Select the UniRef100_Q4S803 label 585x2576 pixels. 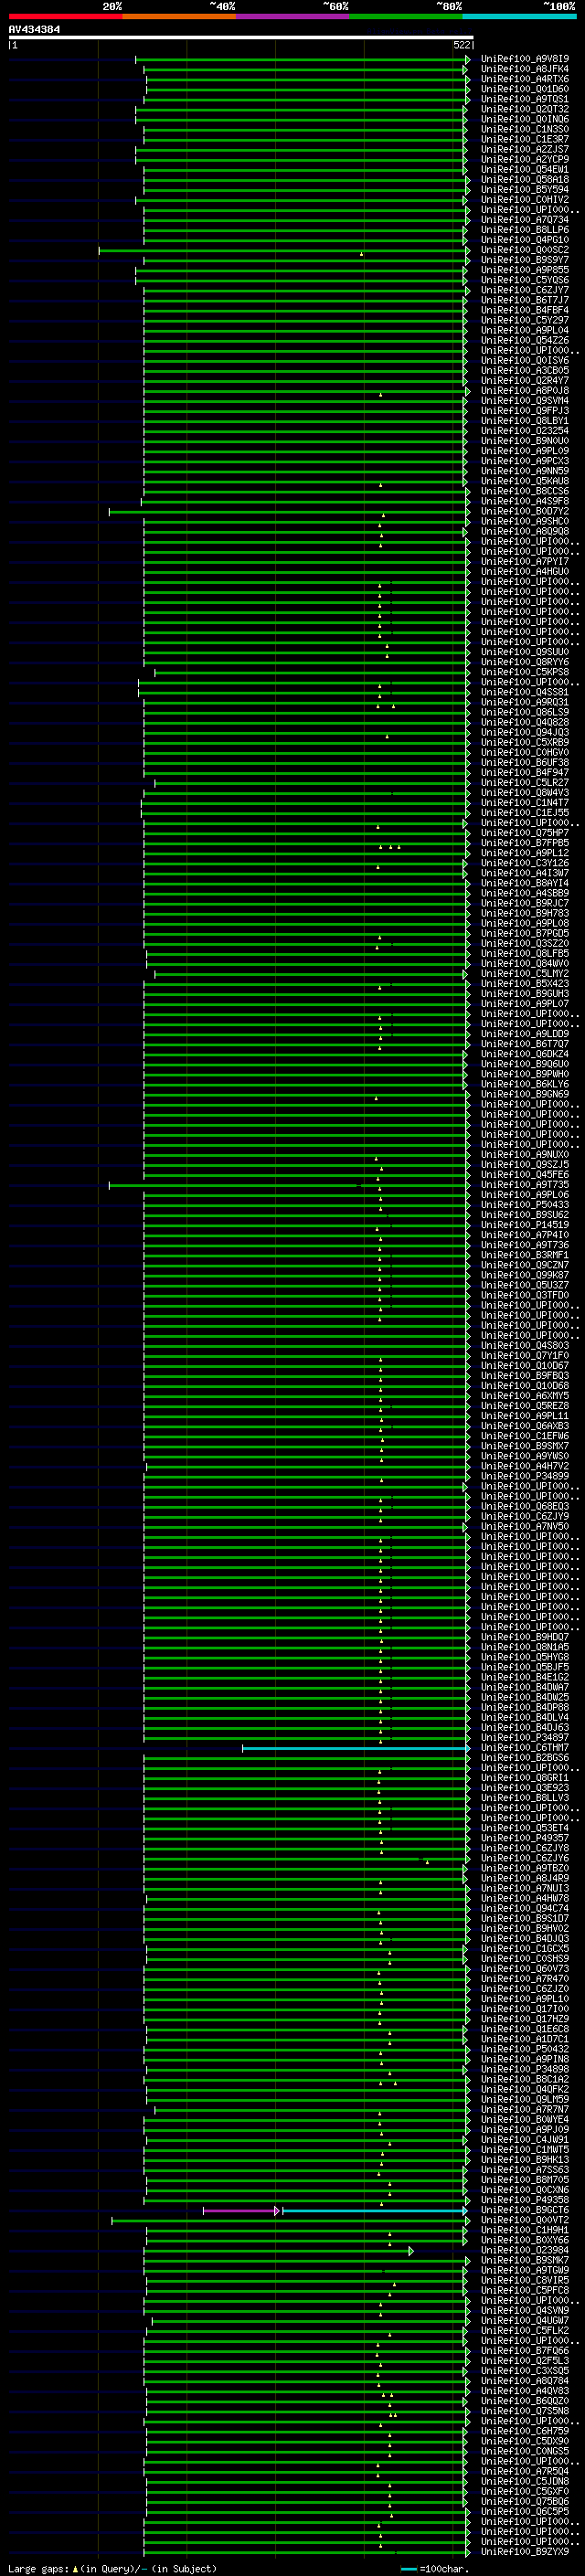click(x=525, y=1345)
